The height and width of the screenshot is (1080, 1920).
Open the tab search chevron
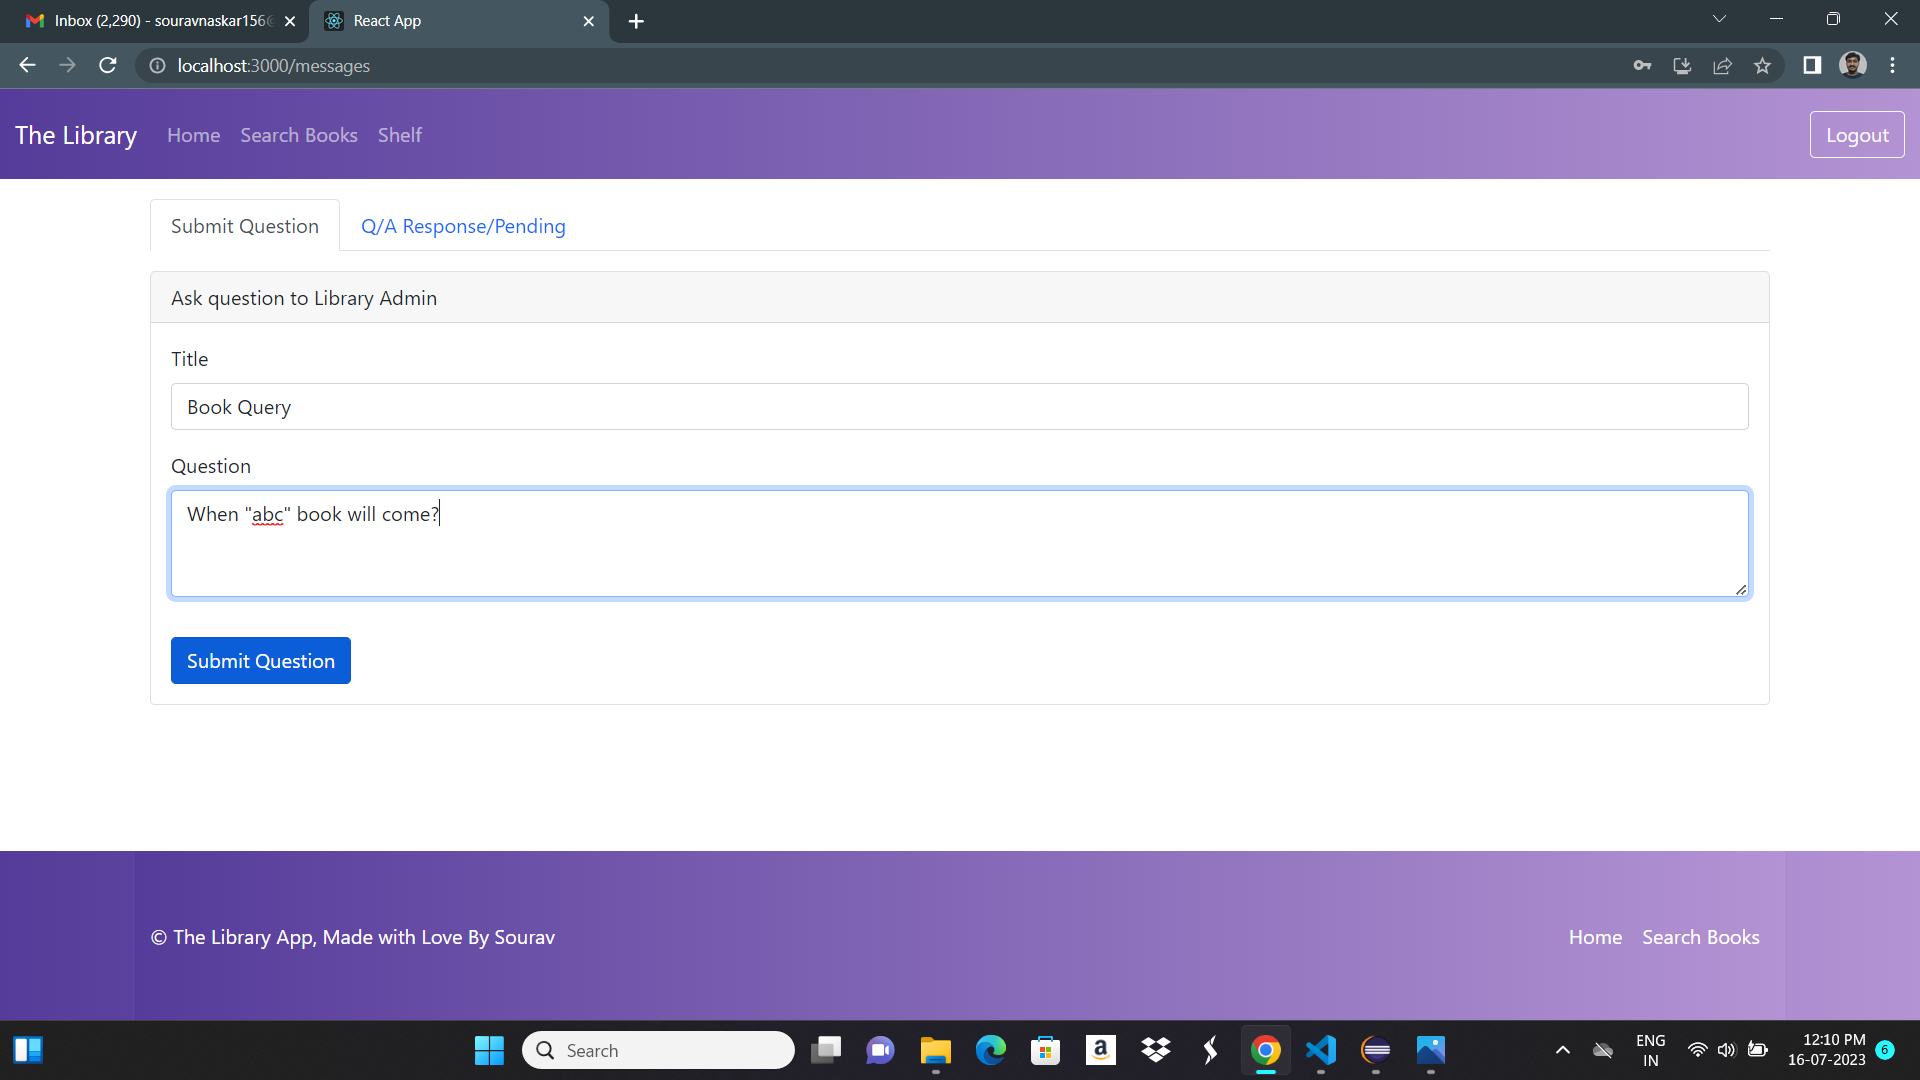click(x=1719, y=18)
